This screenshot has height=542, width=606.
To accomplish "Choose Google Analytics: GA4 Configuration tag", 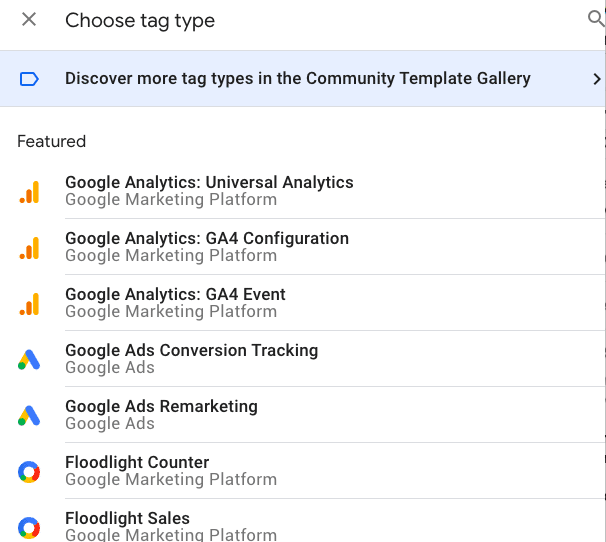I will (x=207, y=239).
